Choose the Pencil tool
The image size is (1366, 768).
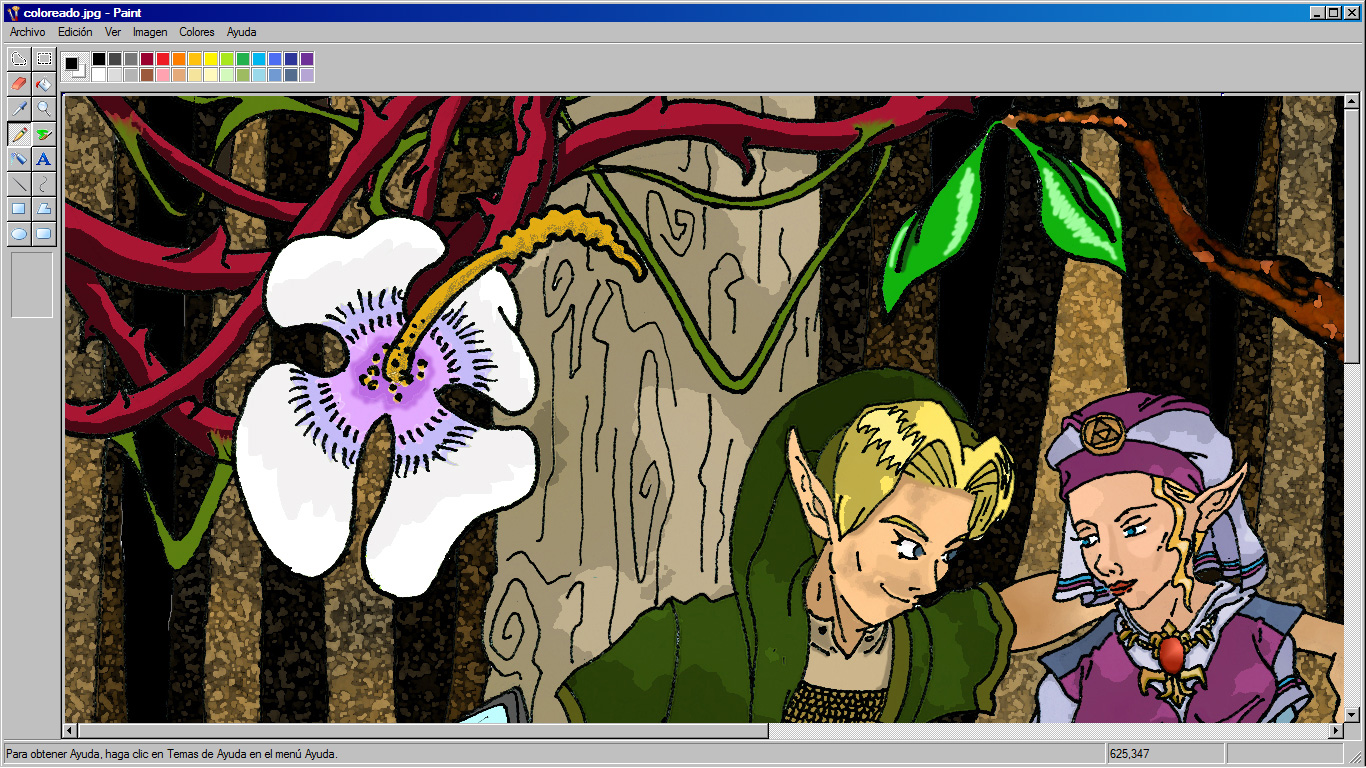tap(18, 133)
